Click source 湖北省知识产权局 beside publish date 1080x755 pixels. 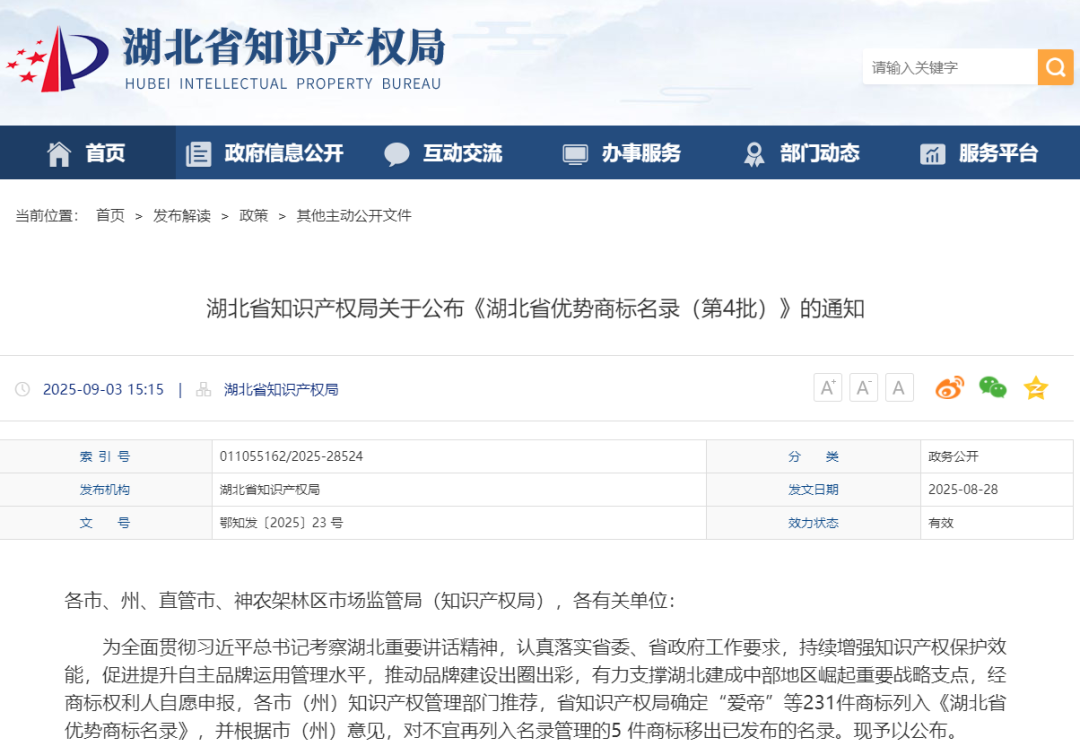pos(281,390)
